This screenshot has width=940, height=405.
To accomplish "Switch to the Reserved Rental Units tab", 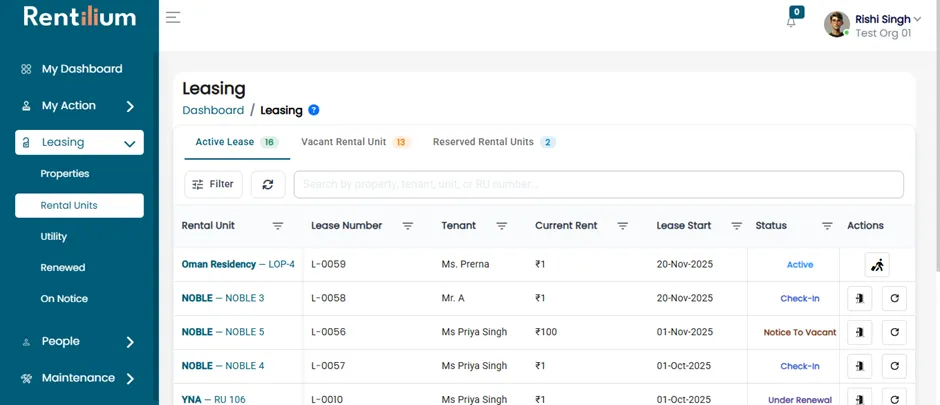I will click(x=494, y=143).
